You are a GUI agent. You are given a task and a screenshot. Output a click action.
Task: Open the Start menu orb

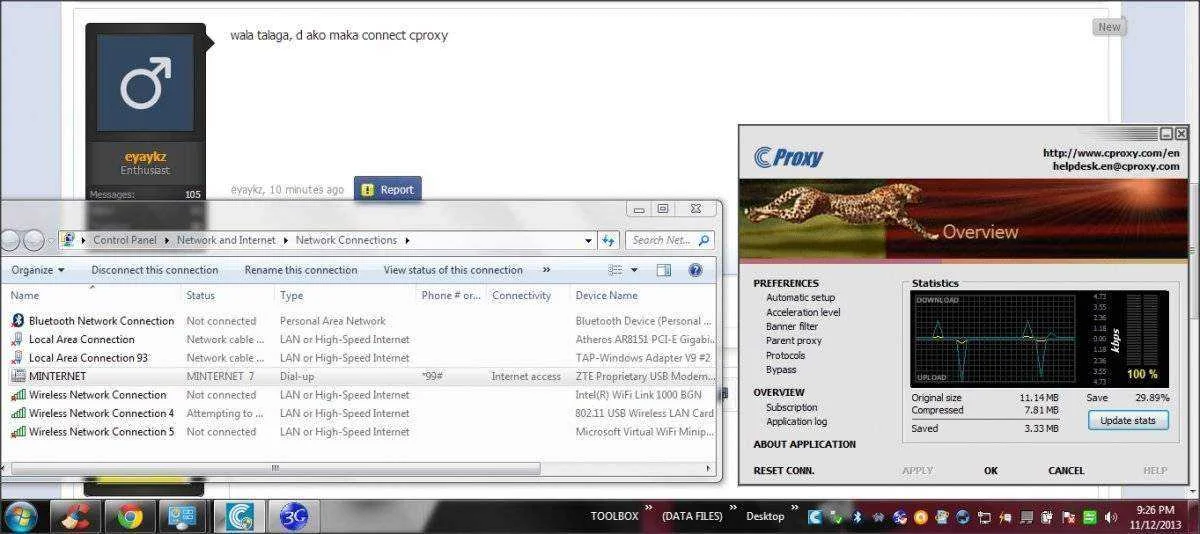tap(21, 517)
